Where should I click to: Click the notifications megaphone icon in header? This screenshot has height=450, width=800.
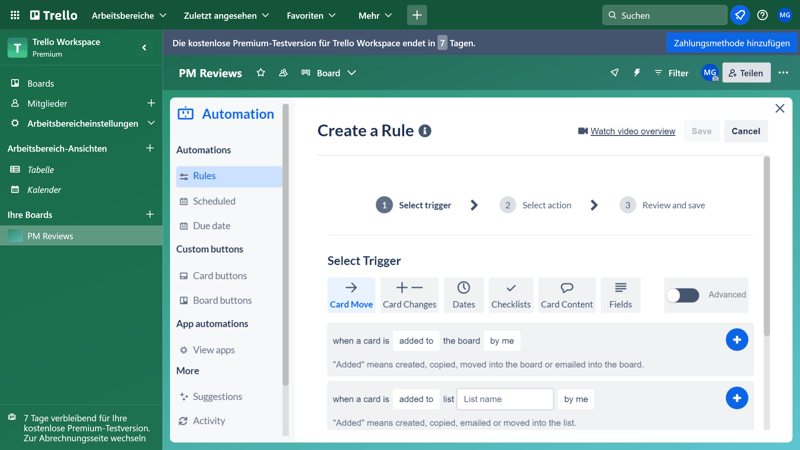click(740, 15)
